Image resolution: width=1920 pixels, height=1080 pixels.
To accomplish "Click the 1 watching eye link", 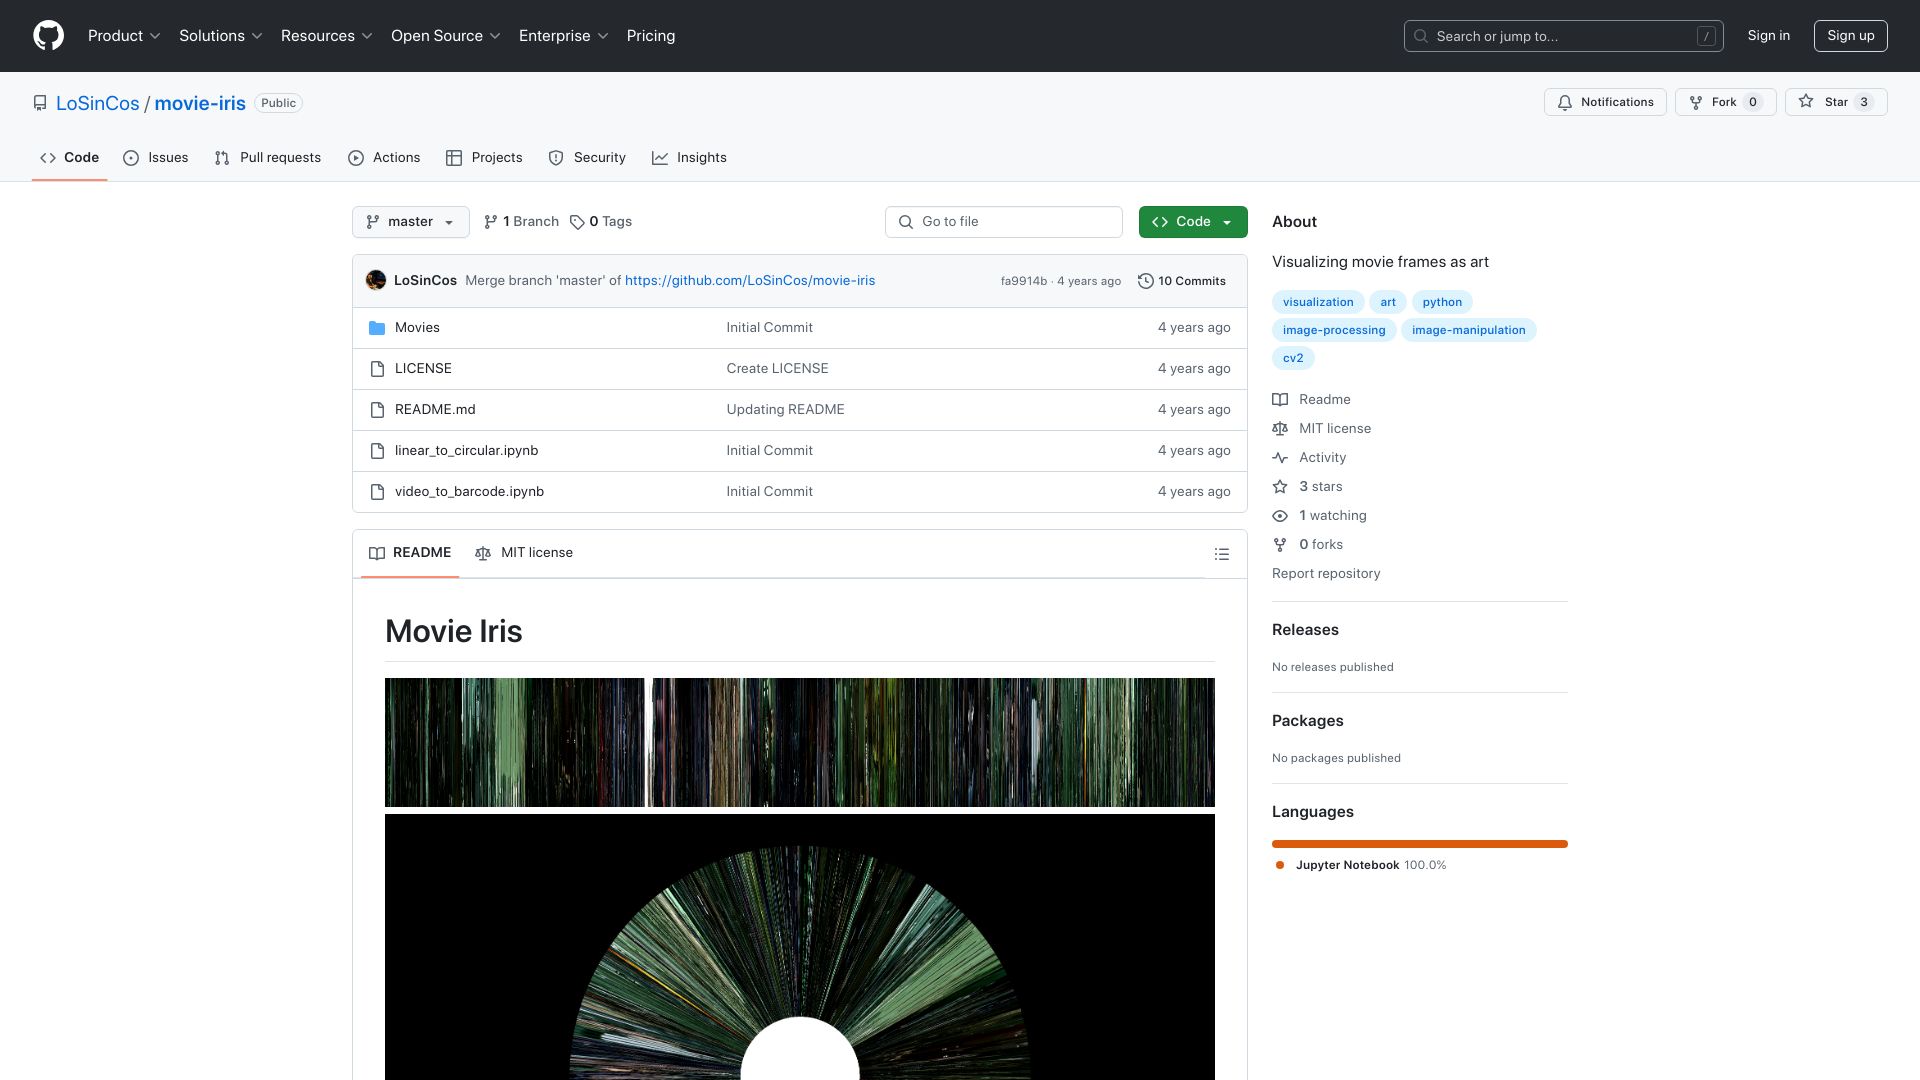I will tap(1320, 516).
